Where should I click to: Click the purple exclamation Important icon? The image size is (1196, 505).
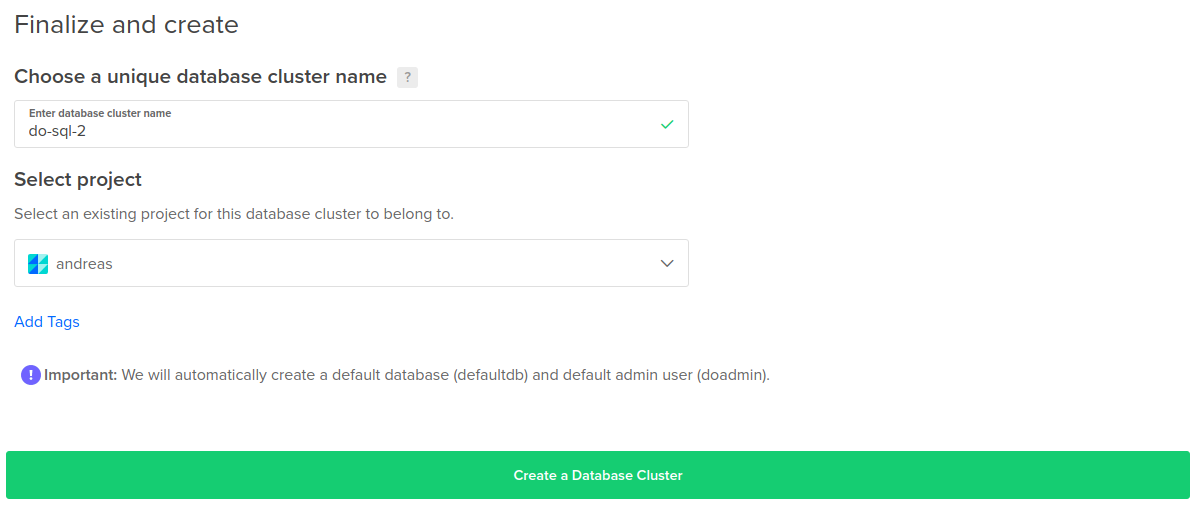[31, 375]
